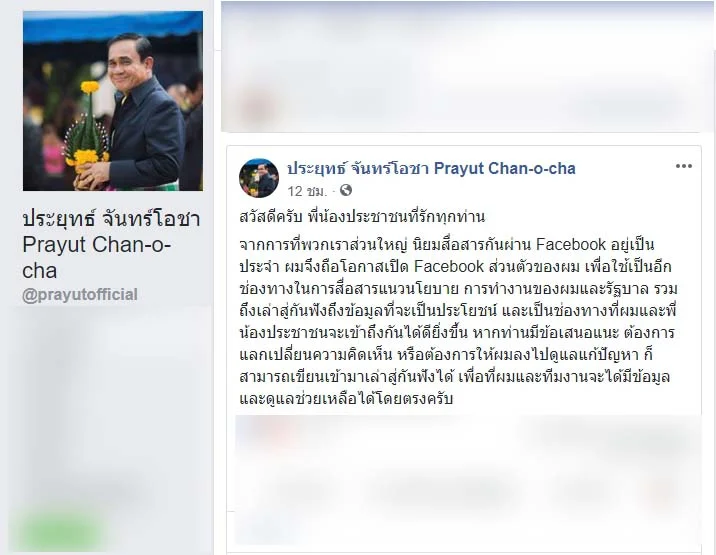Click the greeting line 'สวัสดีครับ พี่น้องประชาชนที่รักทุกท่าน'
This screenshot has height=555, width=716.
pyautogui.click(x=362, y=216)
